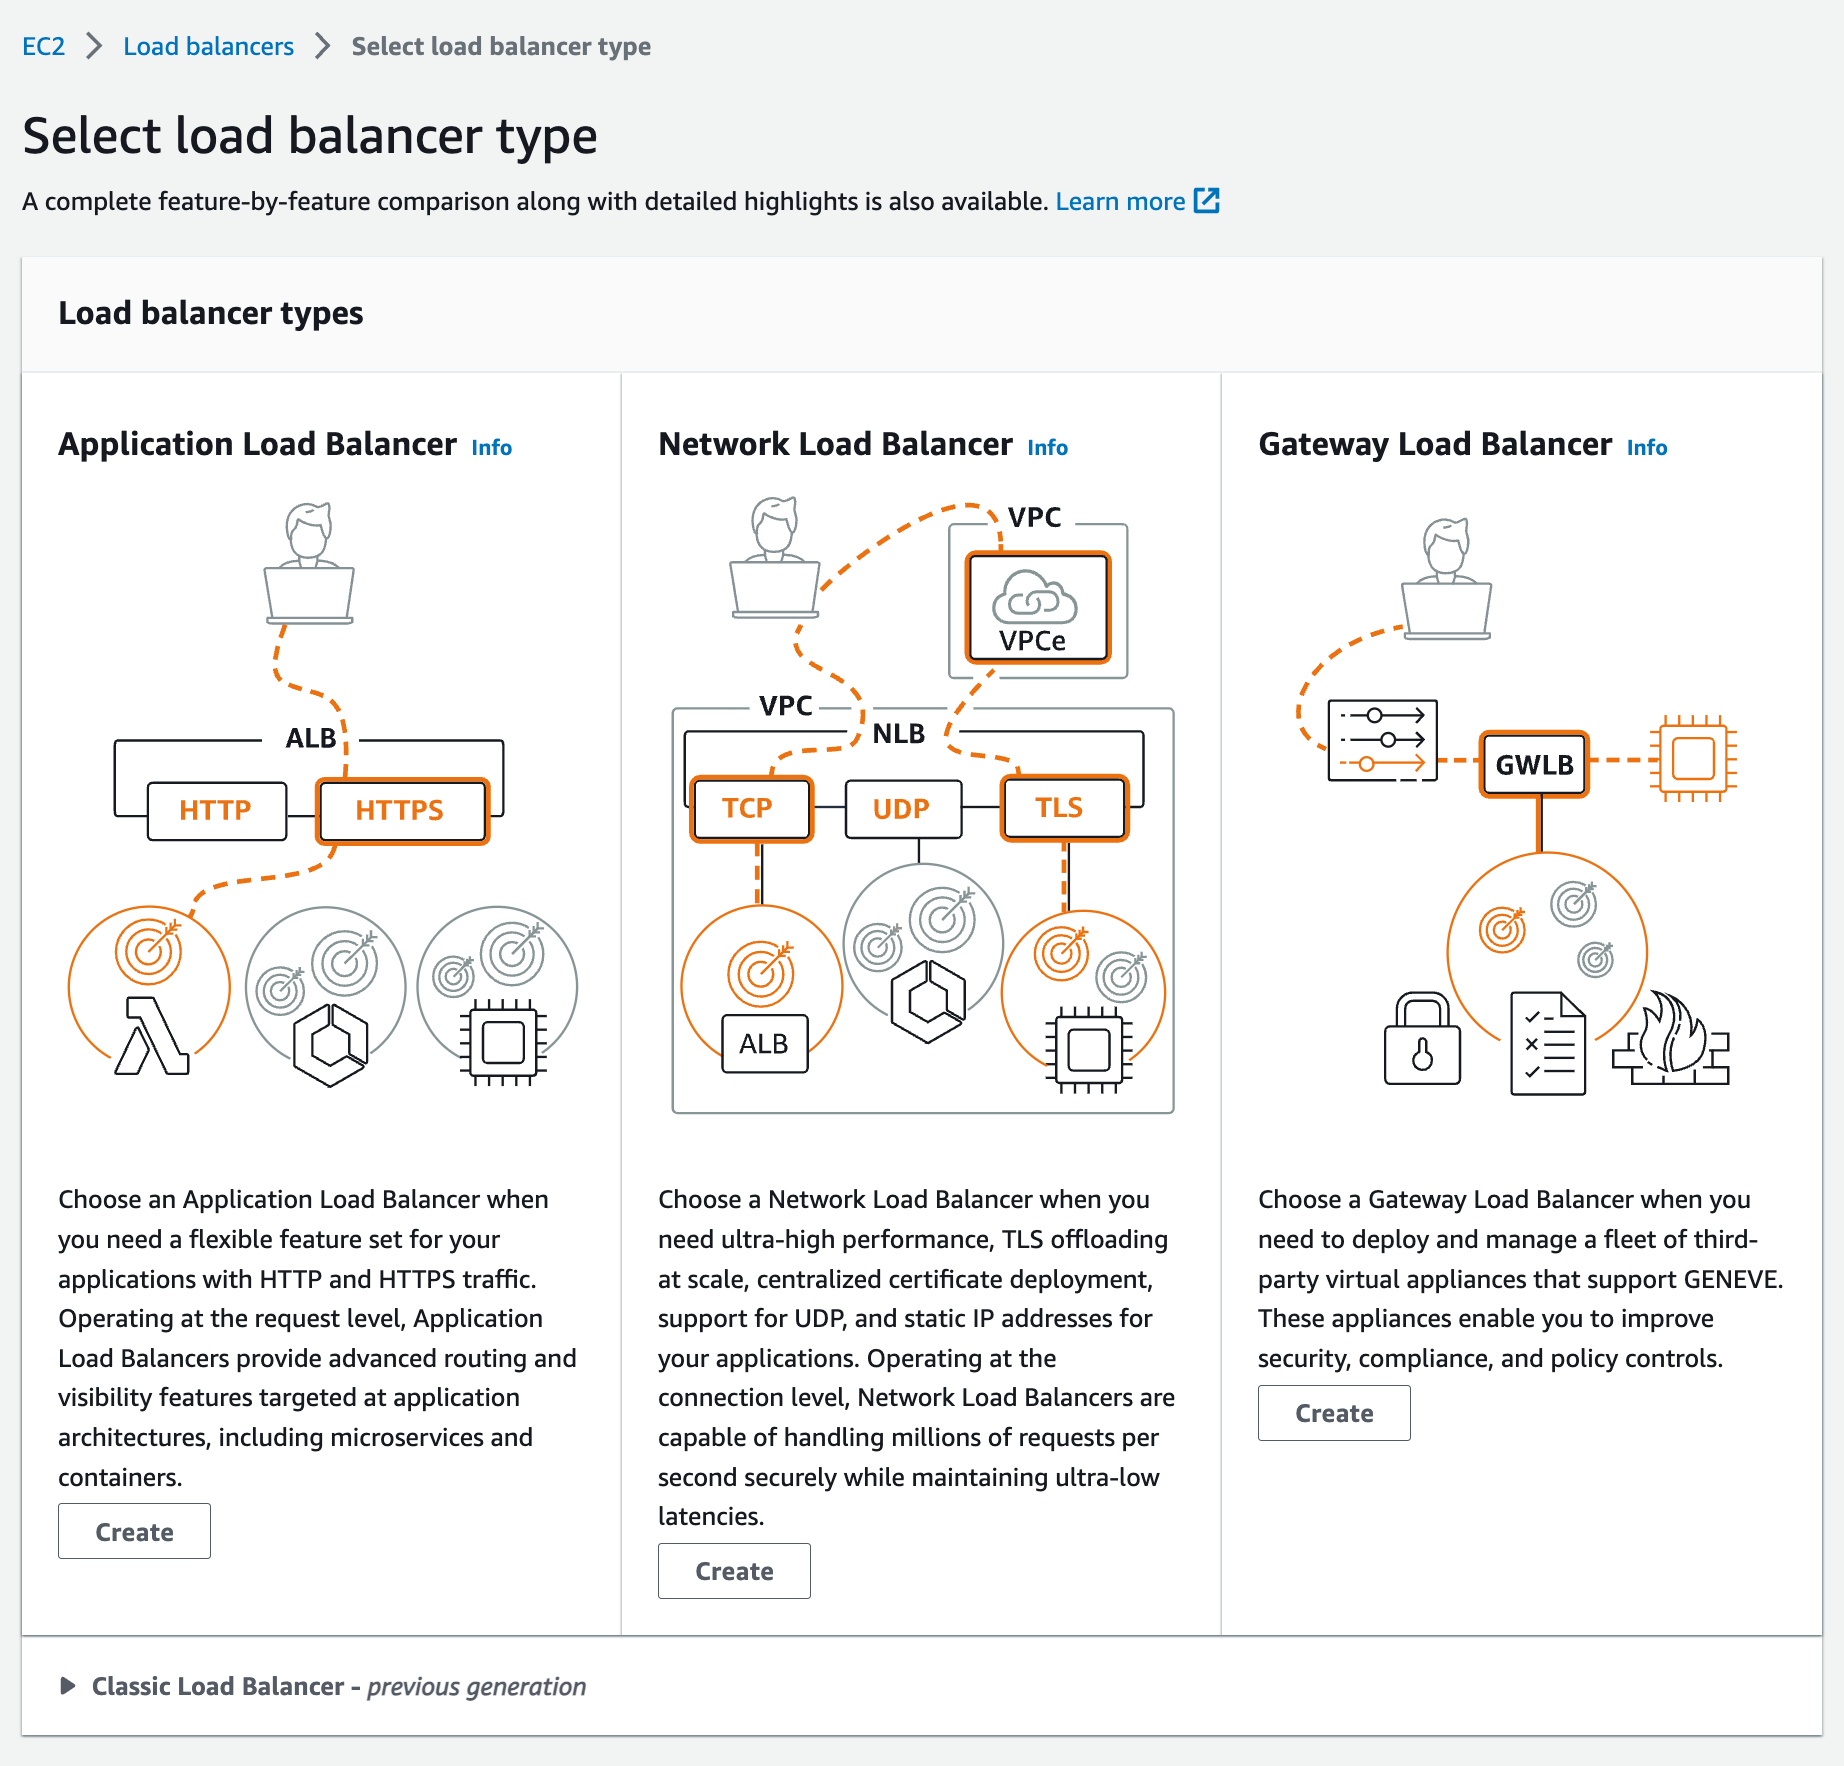Click the external link icon after Learn more
1844x1766 pixels.
tap(1207, 200)
